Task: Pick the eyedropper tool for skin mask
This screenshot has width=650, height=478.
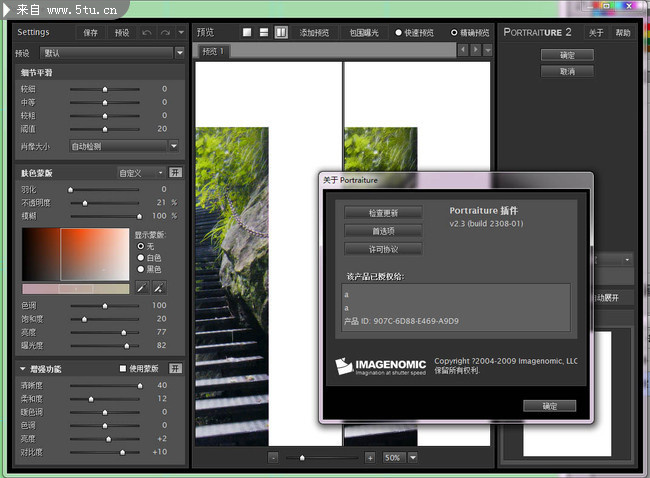Action: pyautogui.click(x=141, y=288)
